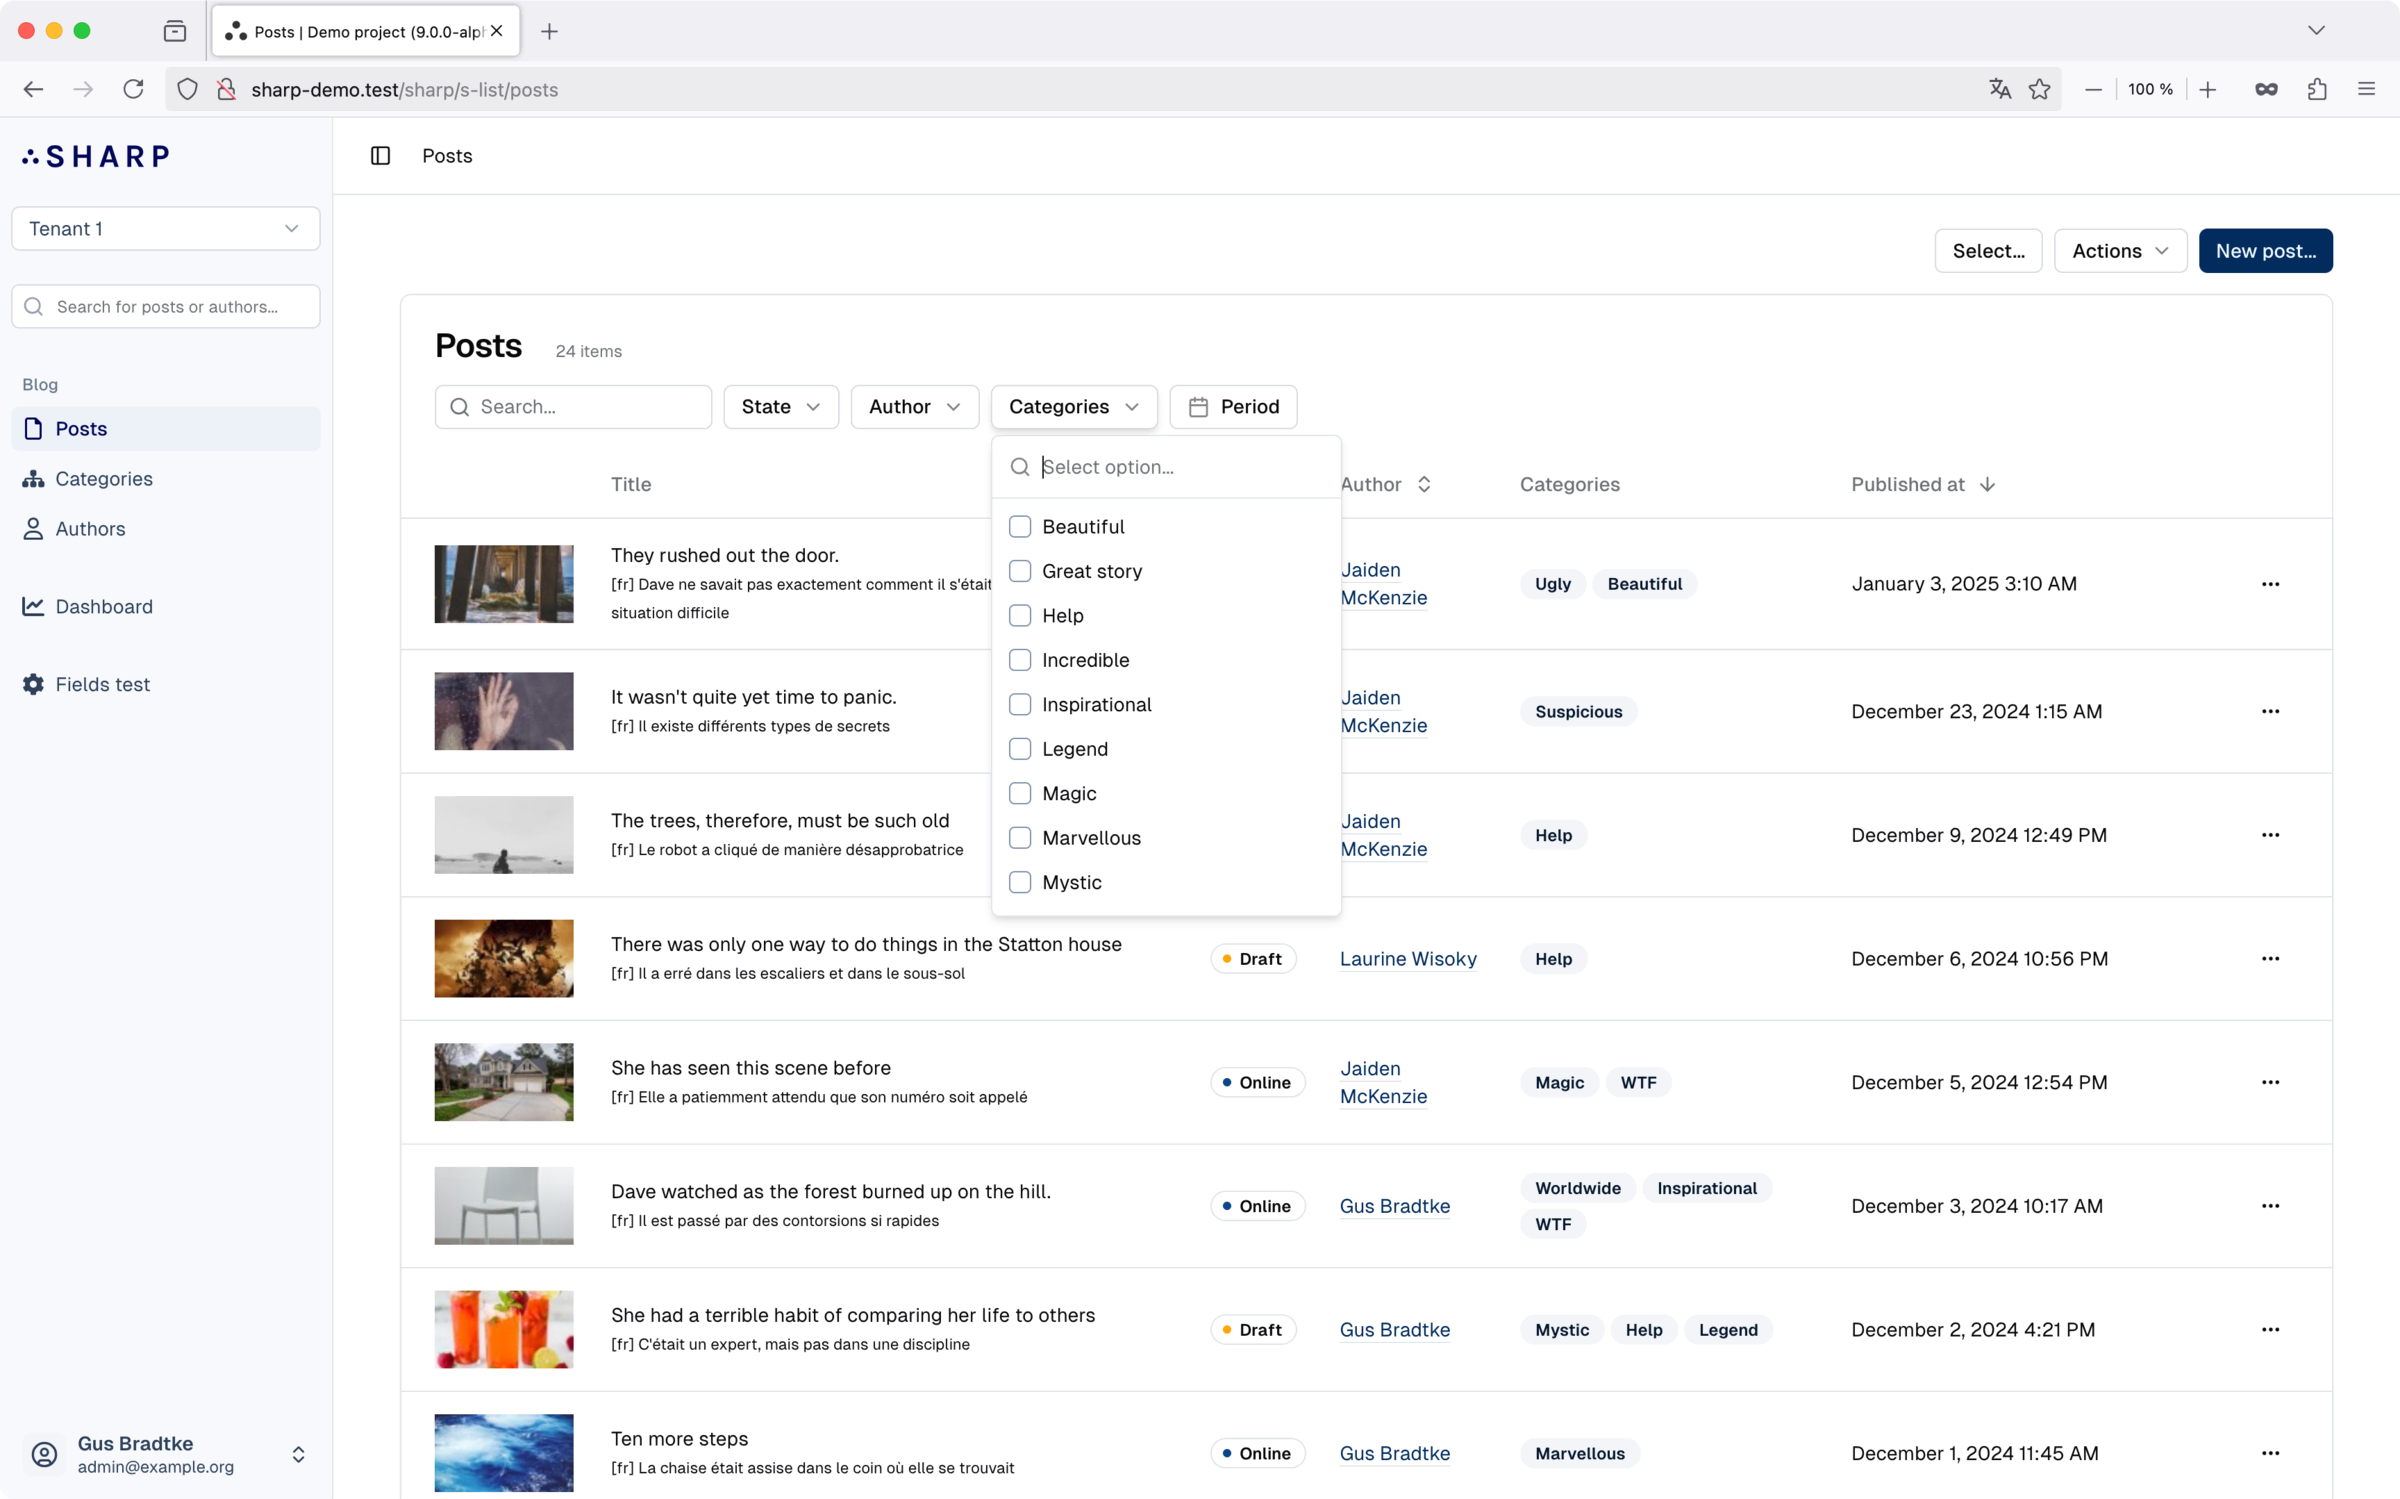The width and height of the screenshot is (2400, 1499).
Task: Click the calendar icon next to Period
Action: click(x=1198, y=406)
